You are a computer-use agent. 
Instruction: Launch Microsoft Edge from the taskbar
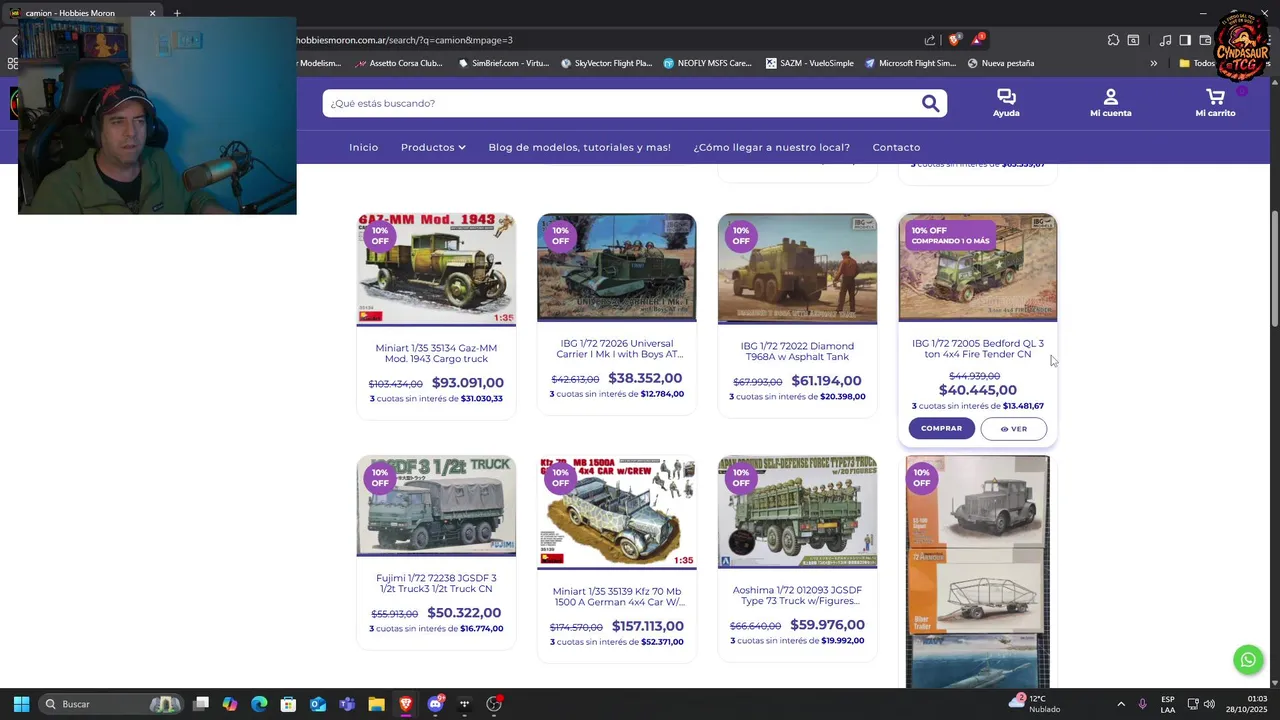pos(259,704)
